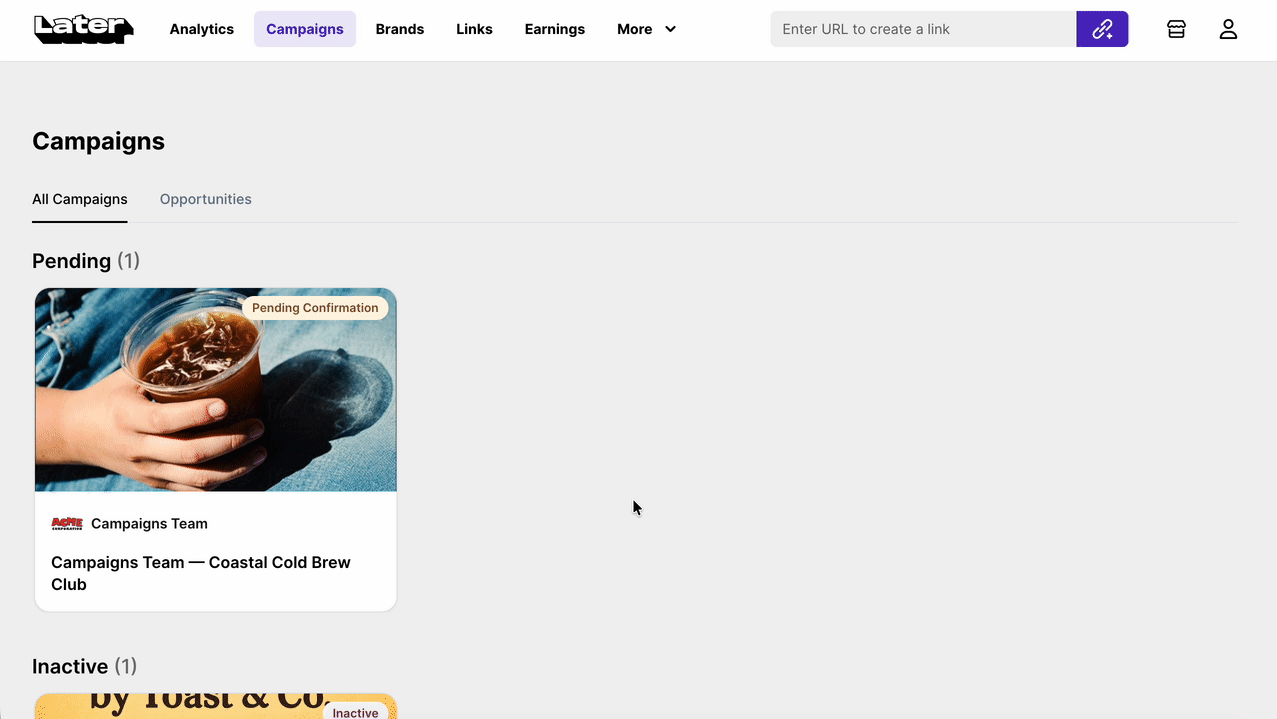
Task: Open the storefront icon
Action: tap(1176, 29)
